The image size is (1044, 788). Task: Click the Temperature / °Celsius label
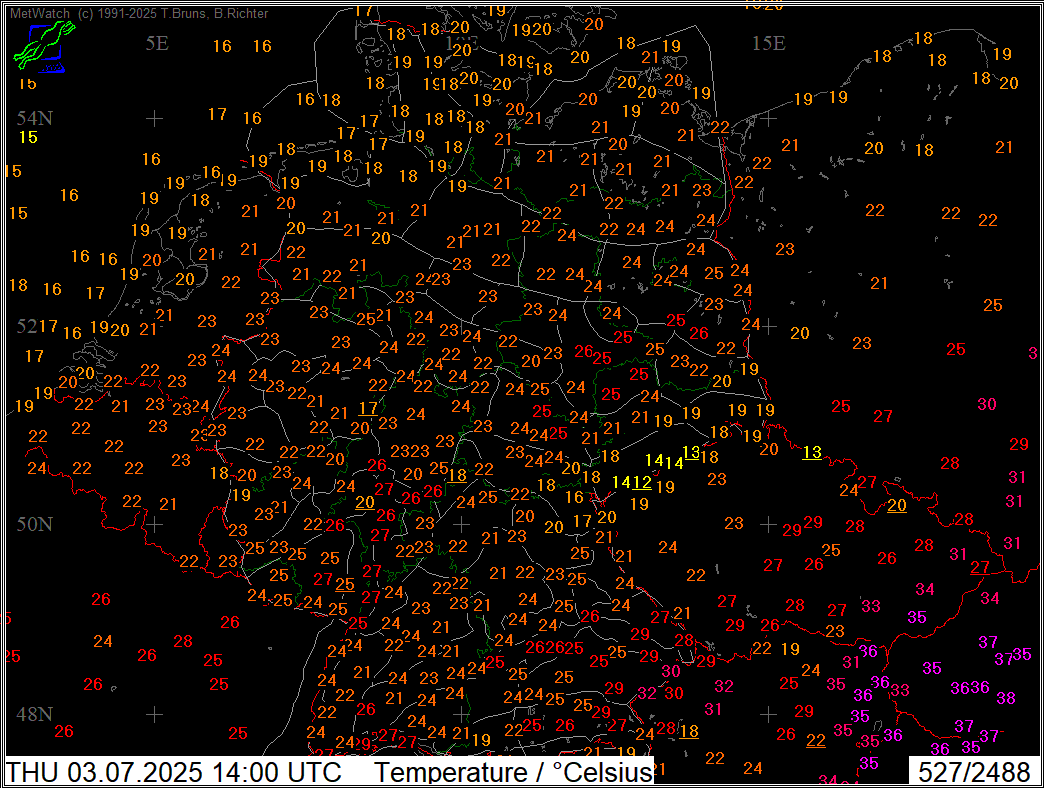(x=513, y=772)
